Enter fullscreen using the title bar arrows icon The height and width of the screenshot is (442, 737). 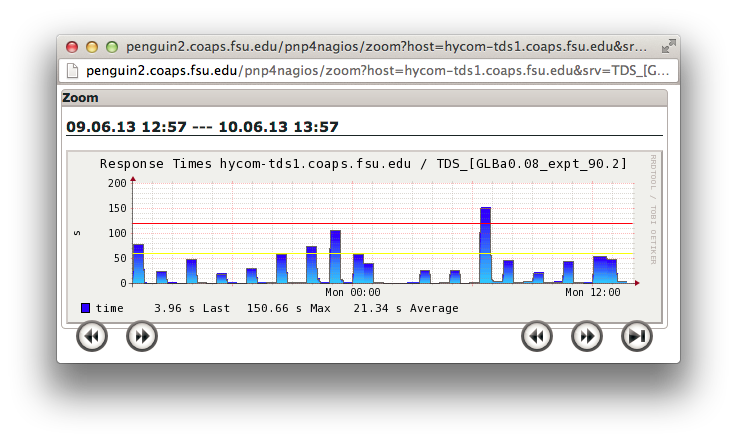pyautogui.click(x=669, y=46)
